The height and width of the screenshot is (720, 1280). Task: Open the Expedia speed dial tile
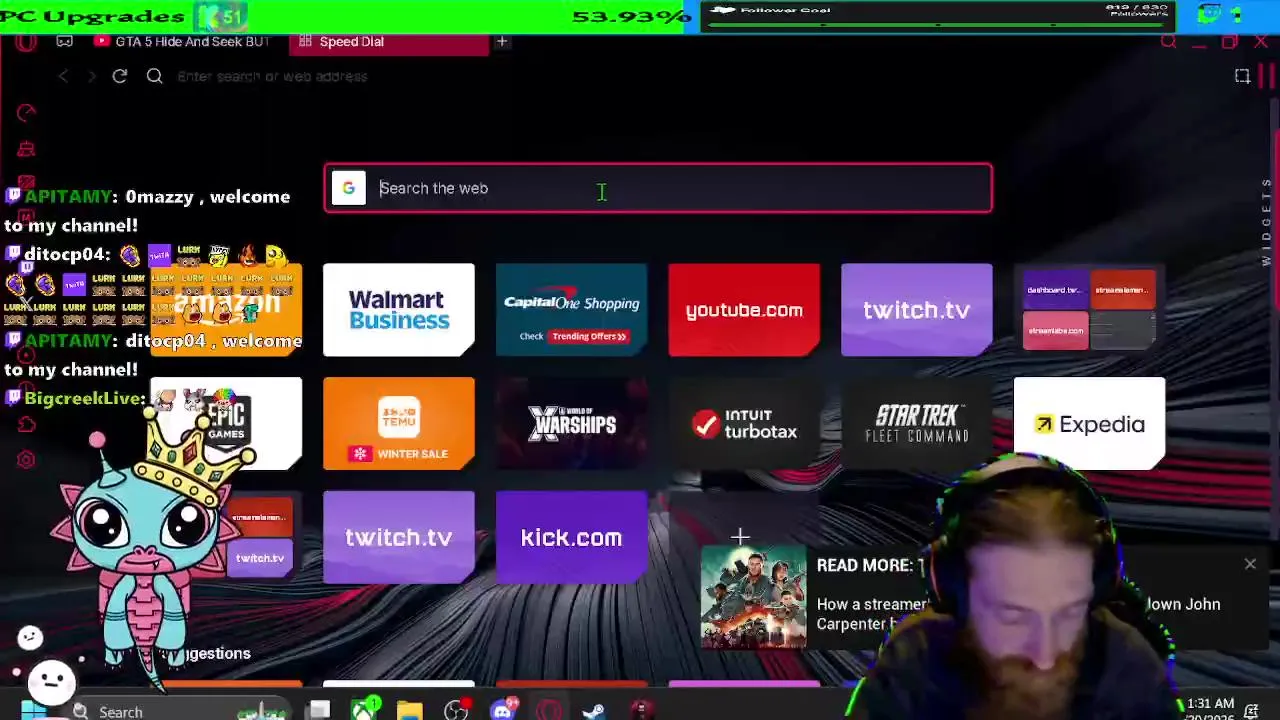(x=1089, y=423)
